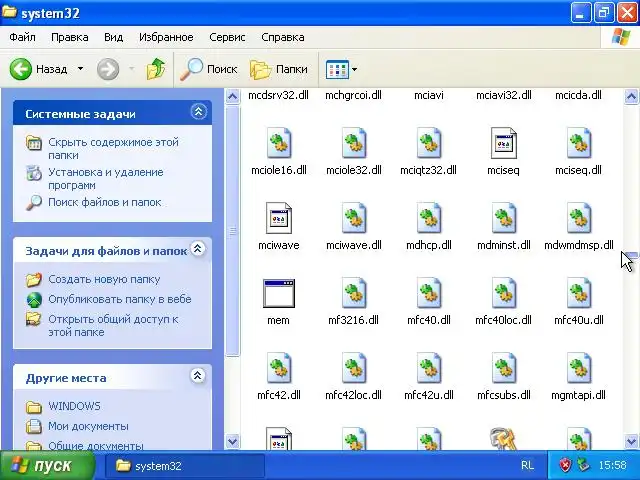The width and height of the screenshot is (640, 480).
Task: Open the WINDOWS folder link
Action: (x=74, y=406)
